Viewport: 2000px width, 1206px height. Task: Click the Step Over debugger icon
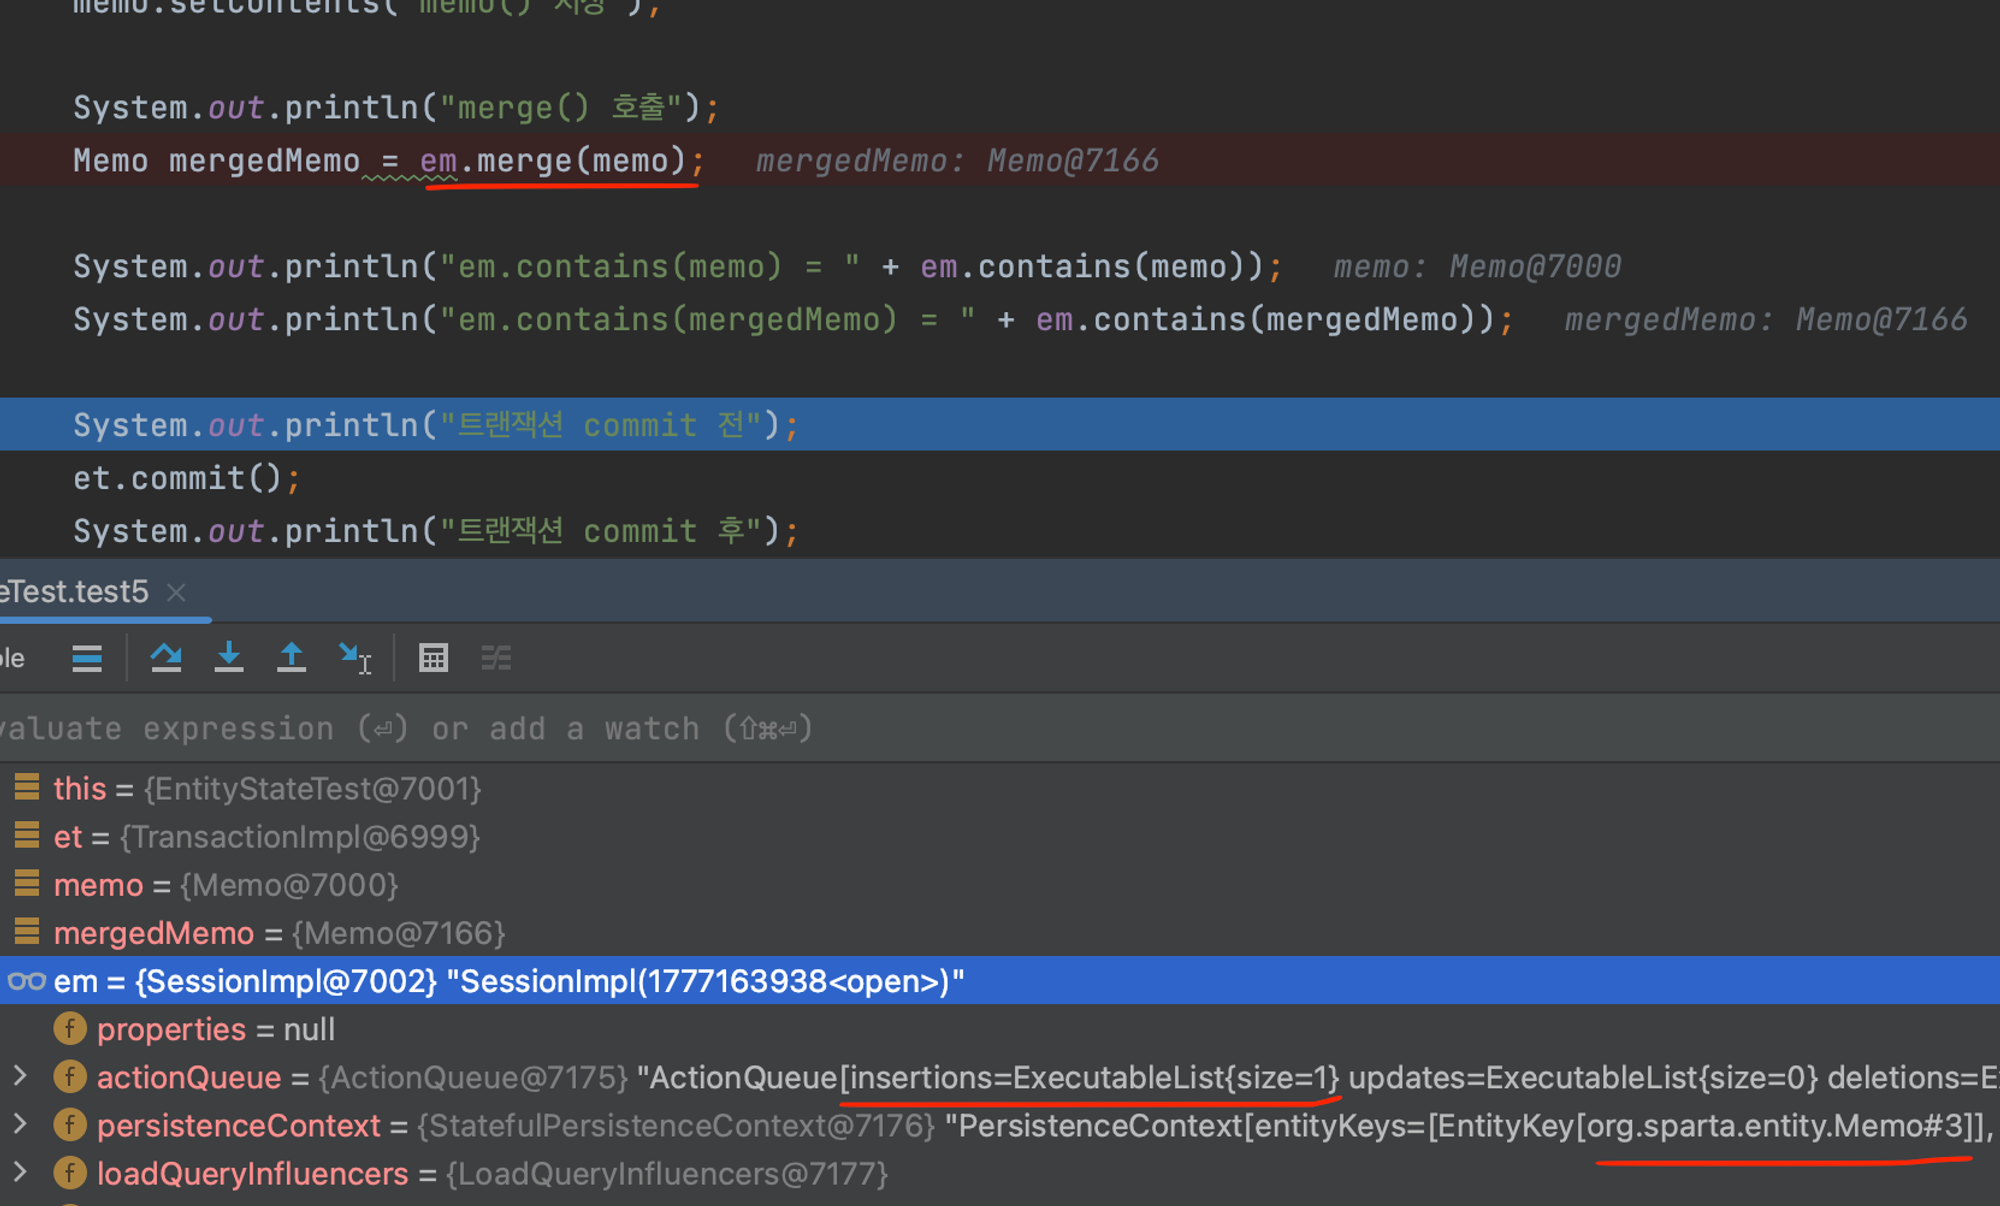(x=166, y=658)
